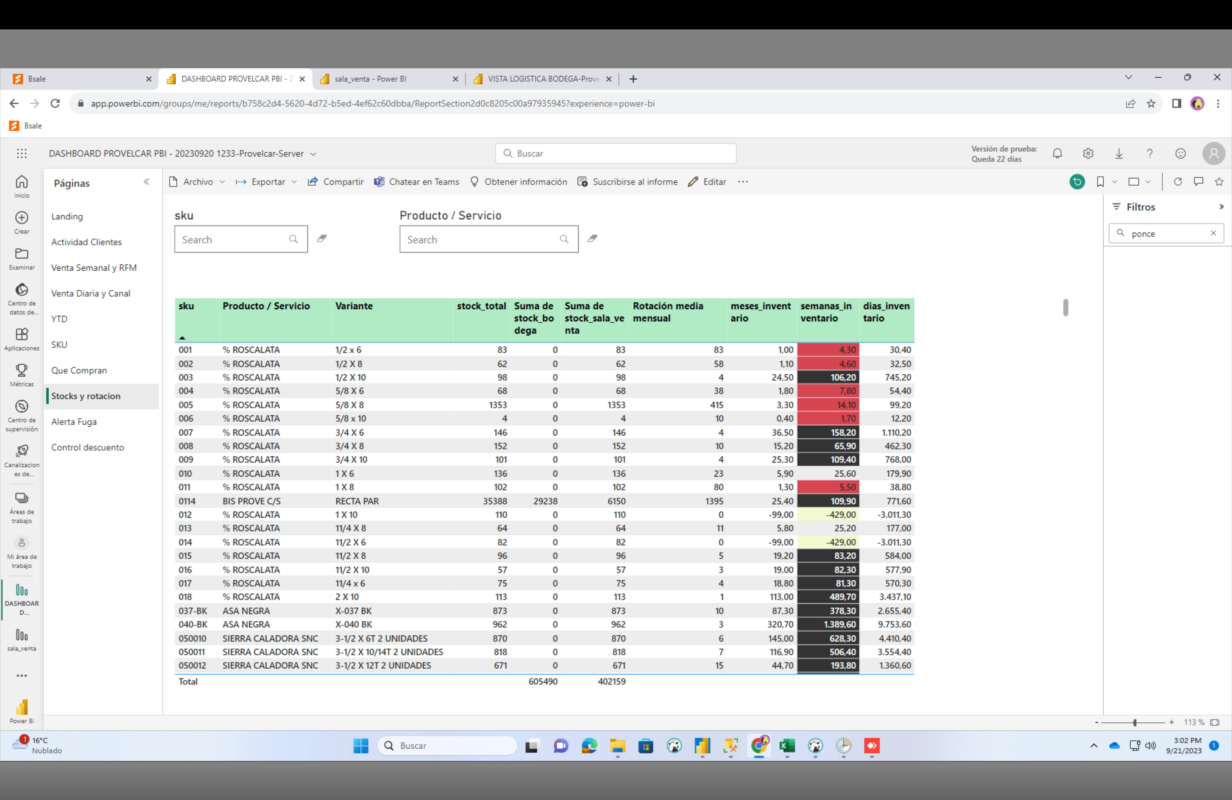Click the notifications bell icon
The height and width of the screenshot is (800, 1232).
(1057, 154)
